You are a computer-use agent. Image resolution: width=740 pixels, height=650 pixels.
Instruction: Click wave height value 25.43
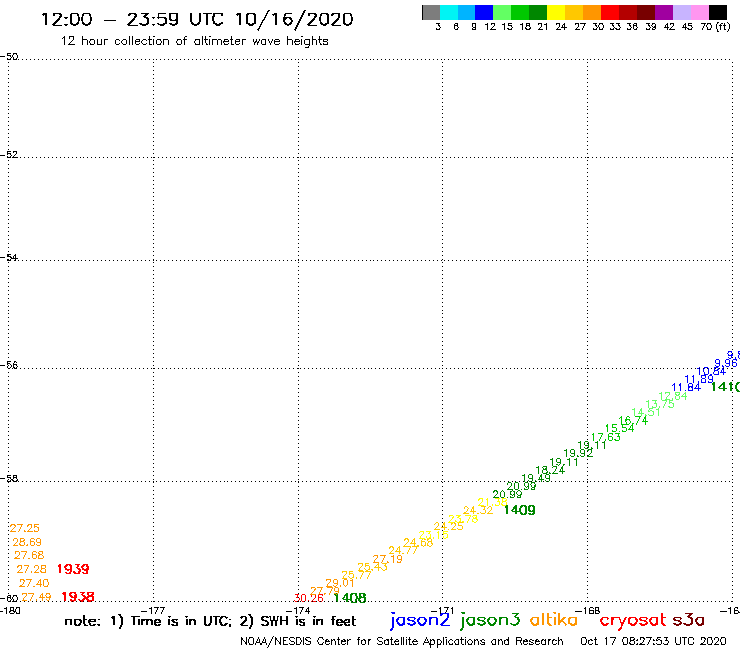372,567
